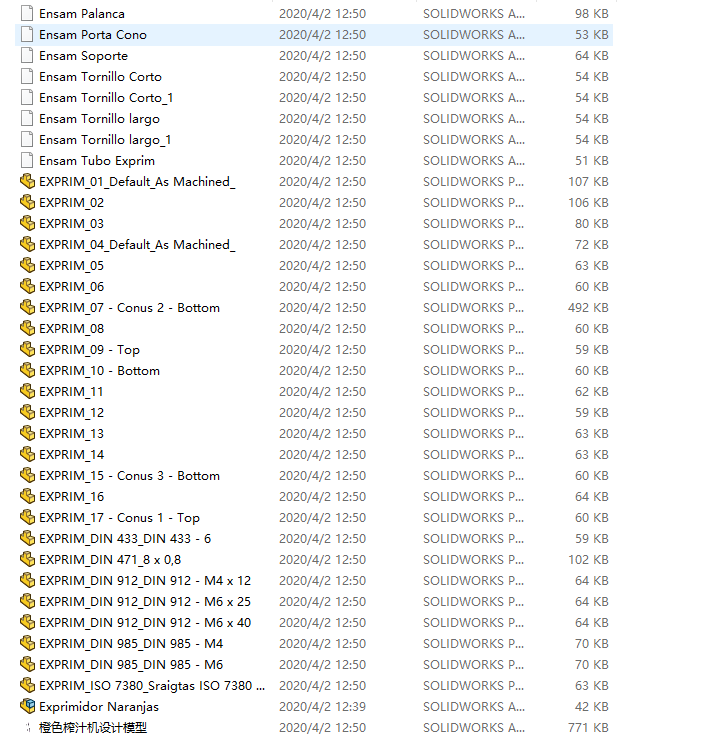Image resolution: width=722 pixels, height=748 pixels.
Task: Select file name EXPRIM_15 - Conus 3 - Bottom
Action: (x=129, y=476)
